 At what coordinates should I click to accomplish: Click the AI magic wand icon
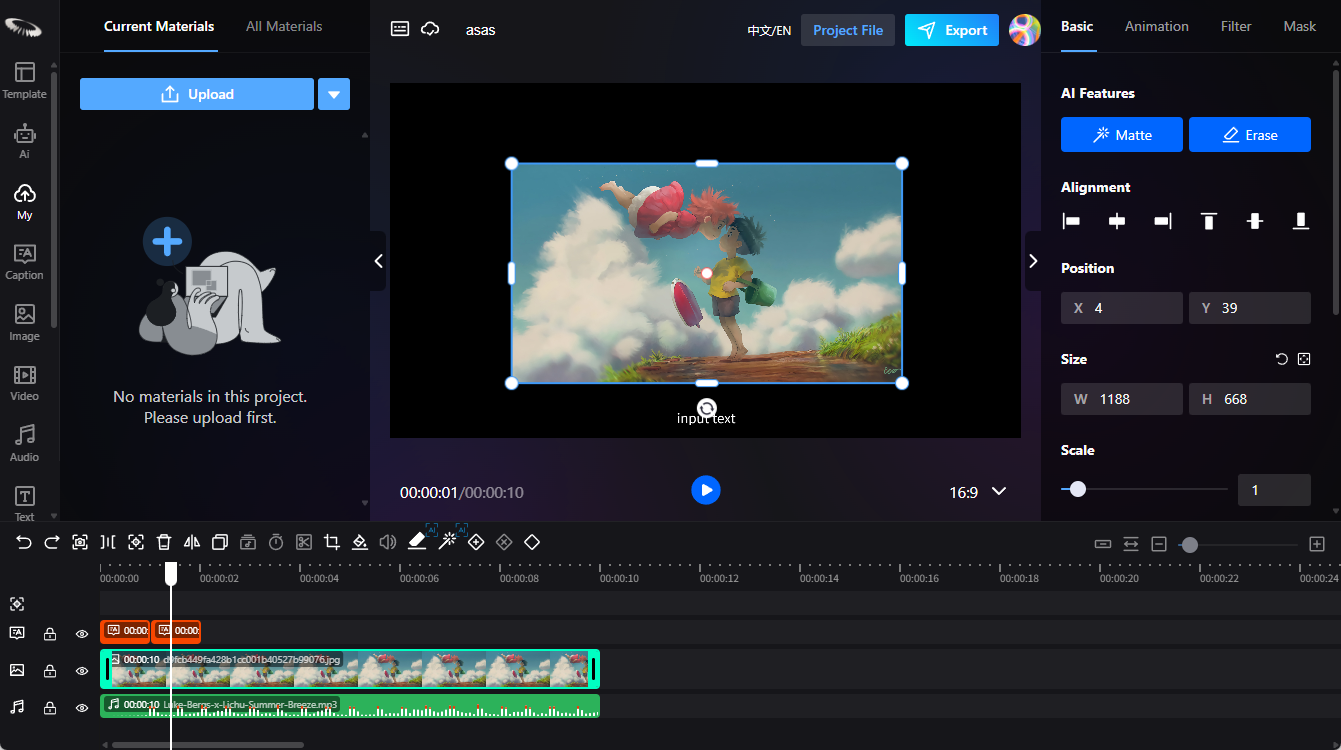point(448,541)
